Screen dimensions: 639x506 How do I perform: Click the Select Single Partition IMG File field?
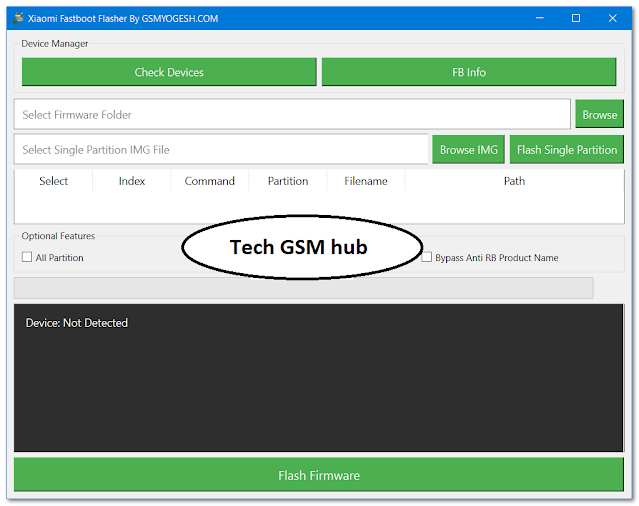click(221, 150)
